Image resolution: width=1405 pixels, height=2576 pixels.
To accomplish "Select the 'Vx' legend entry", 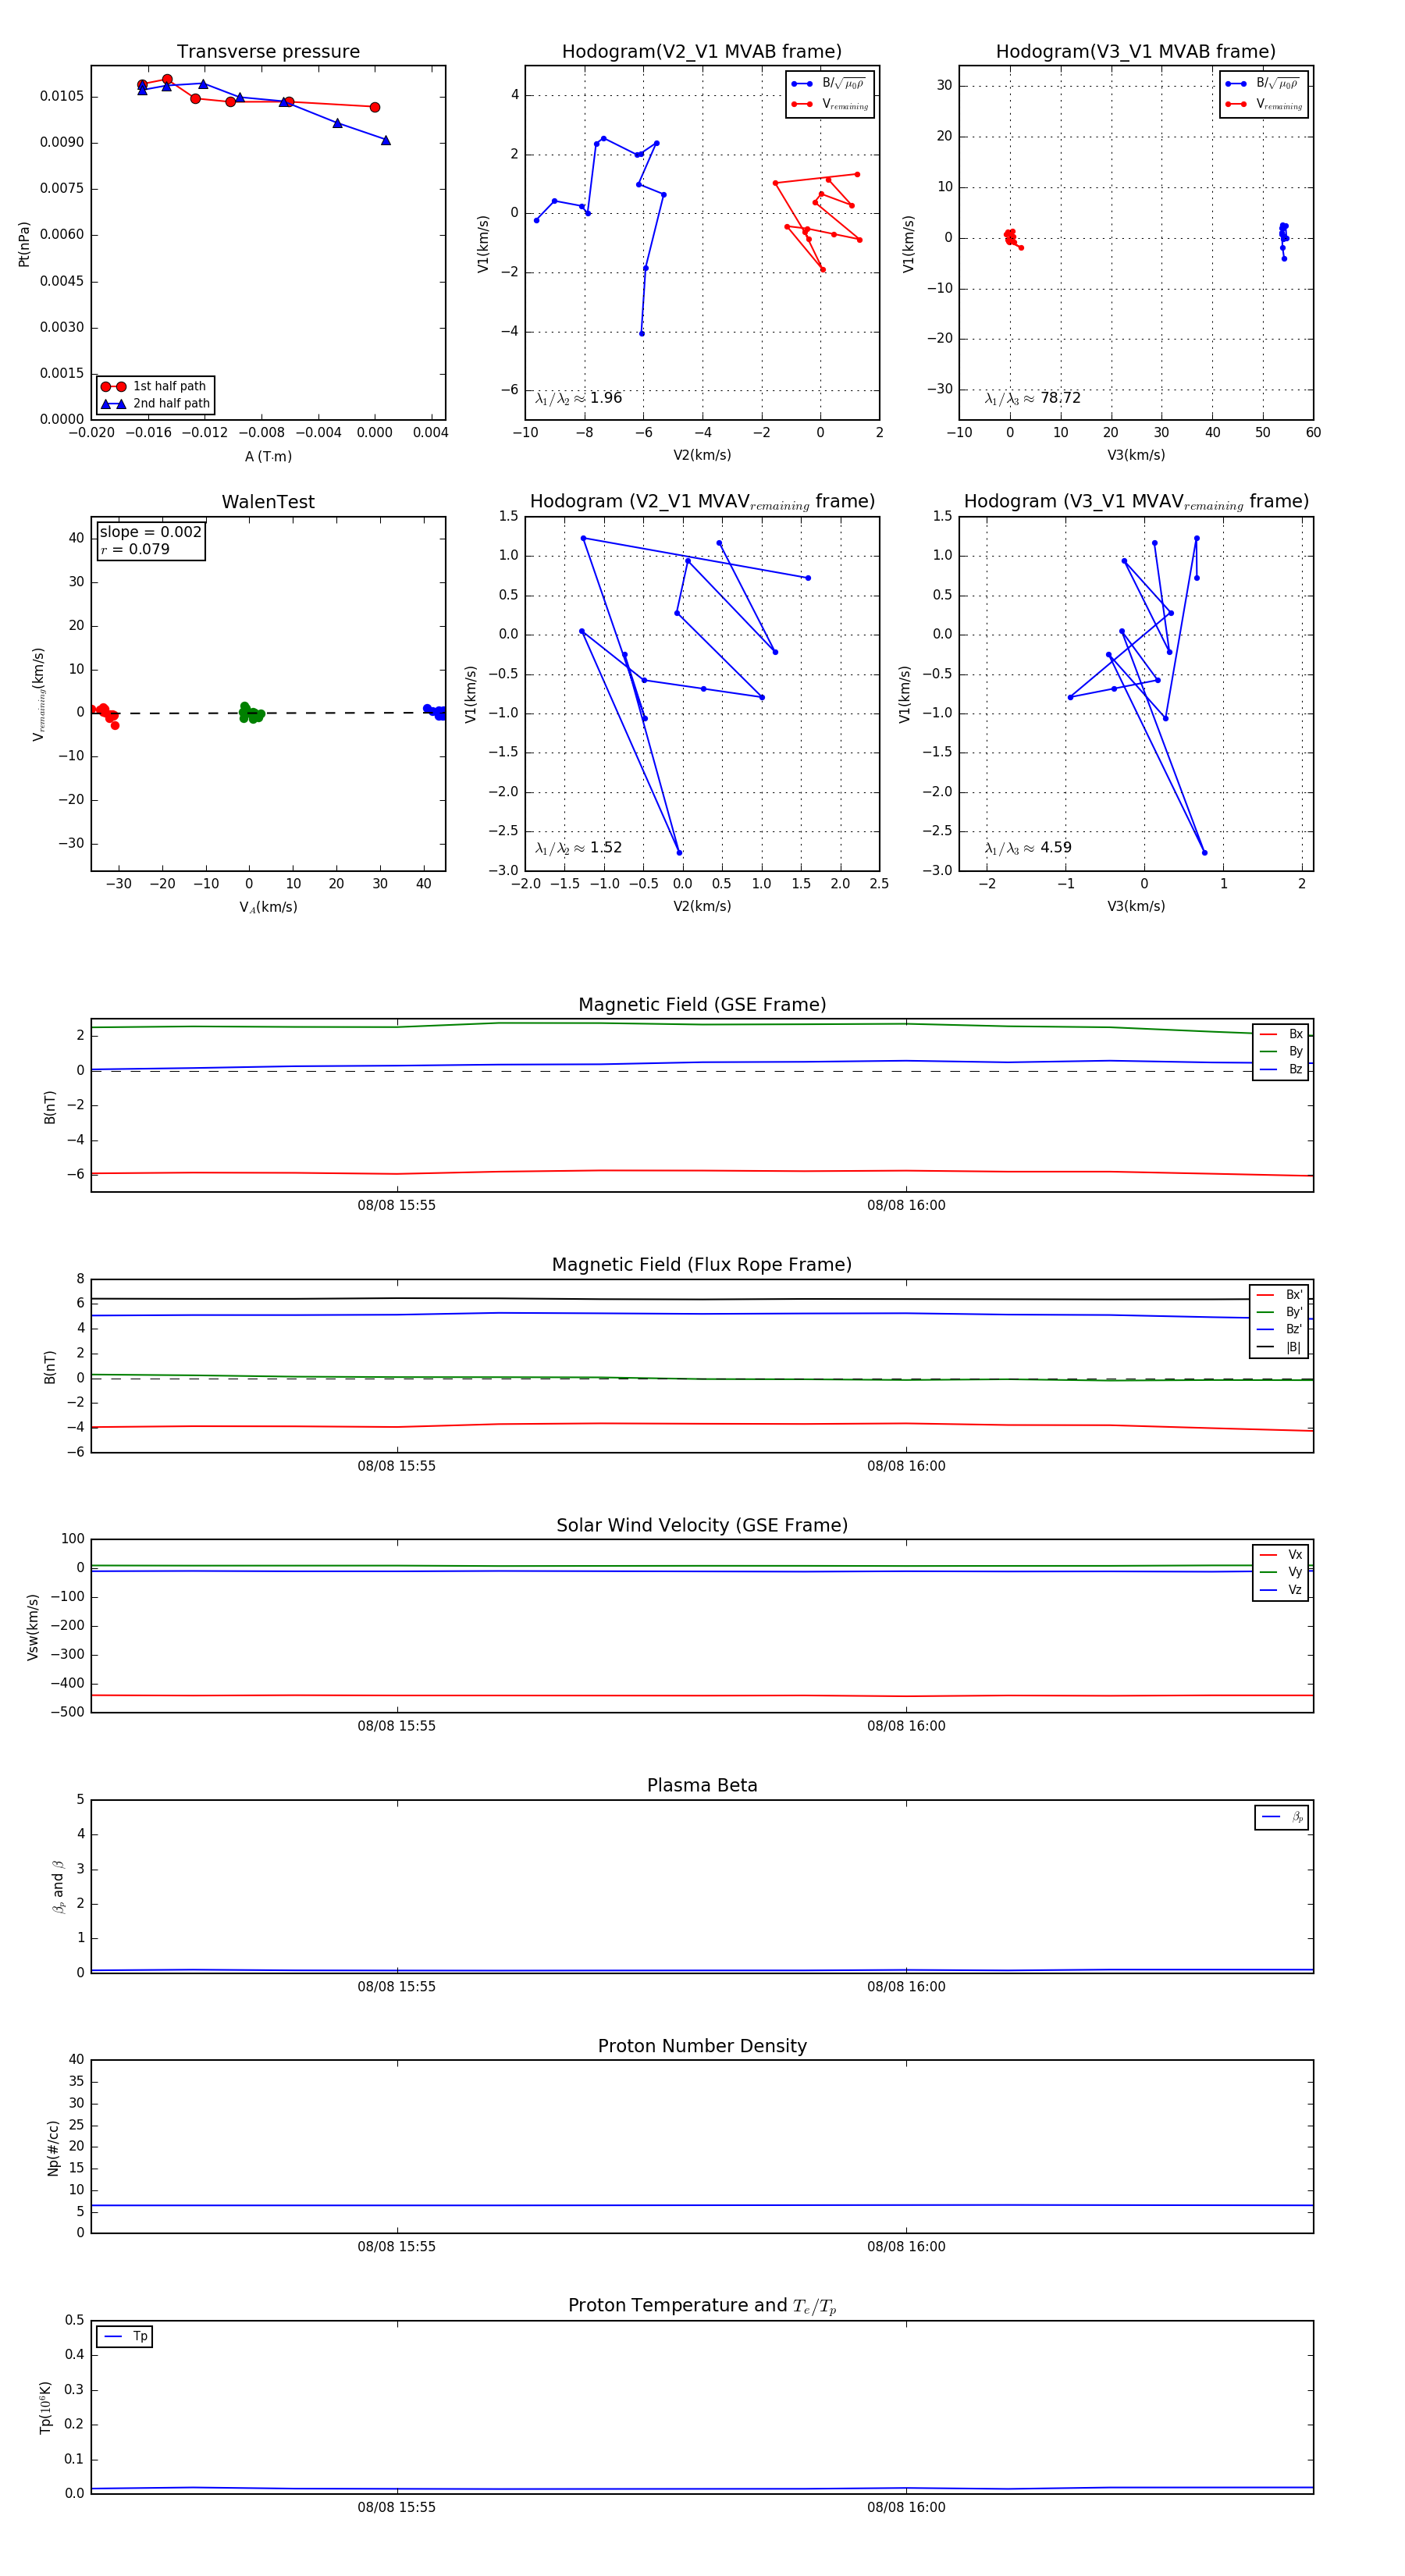I will [1282, 1555].
